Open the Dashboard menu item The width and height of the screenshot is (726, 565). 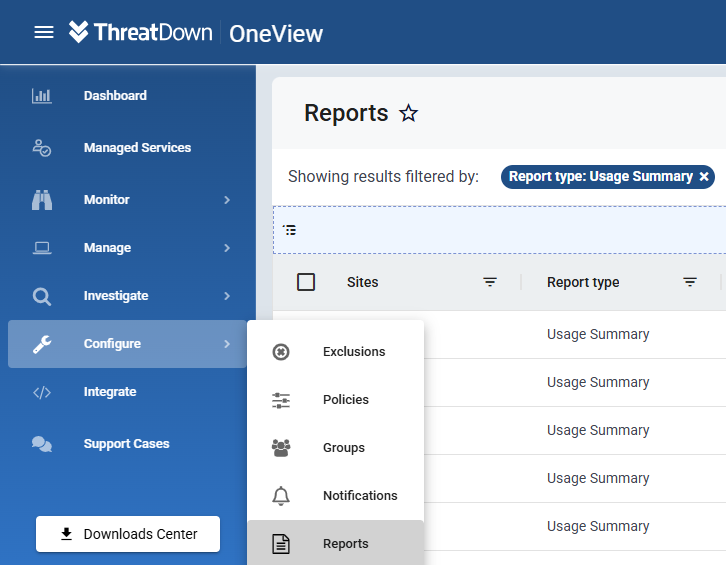pos(128,96)
